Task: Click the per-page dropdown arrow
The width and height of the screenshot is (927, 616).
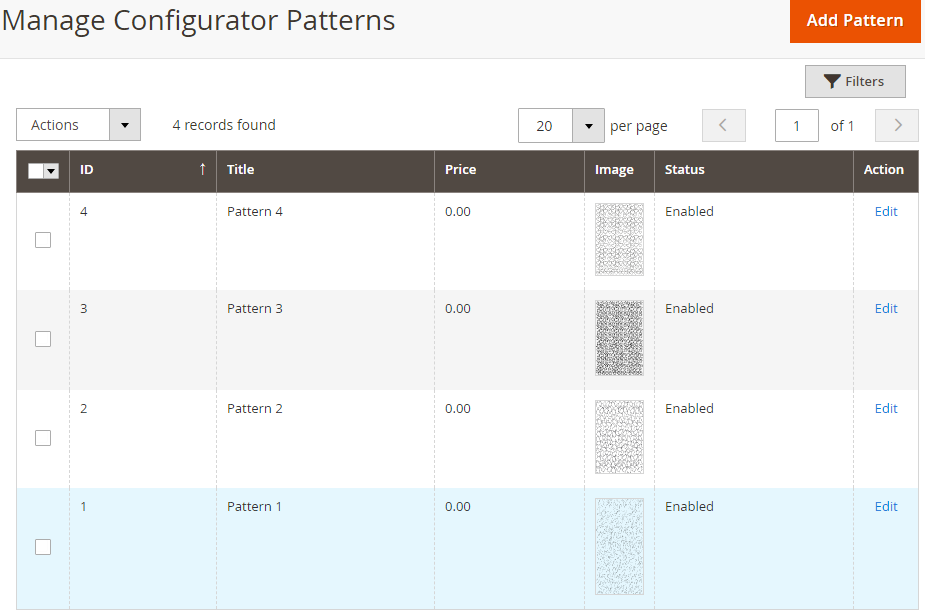Action: pyautogui.click(x=589, y=125)
